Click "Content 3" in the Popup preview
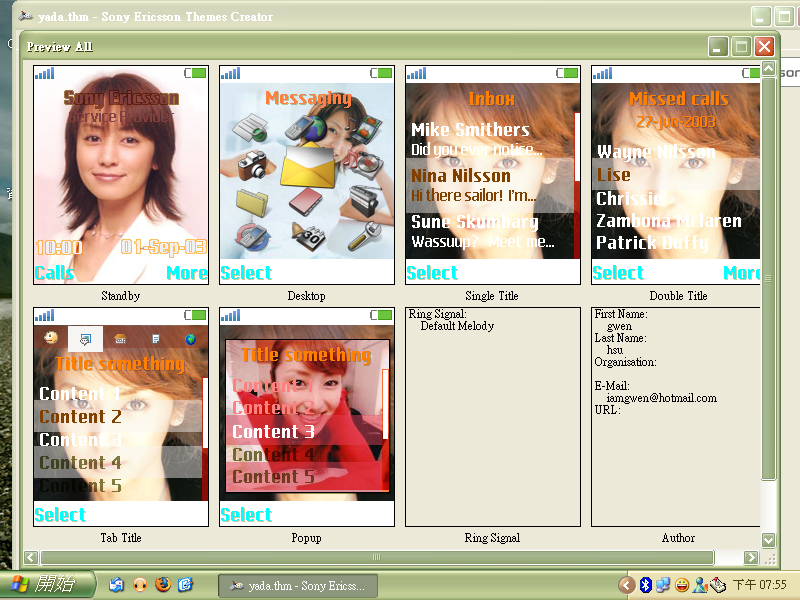The width and height of the screenshot is (800, 600). click(x=273, y=432)
